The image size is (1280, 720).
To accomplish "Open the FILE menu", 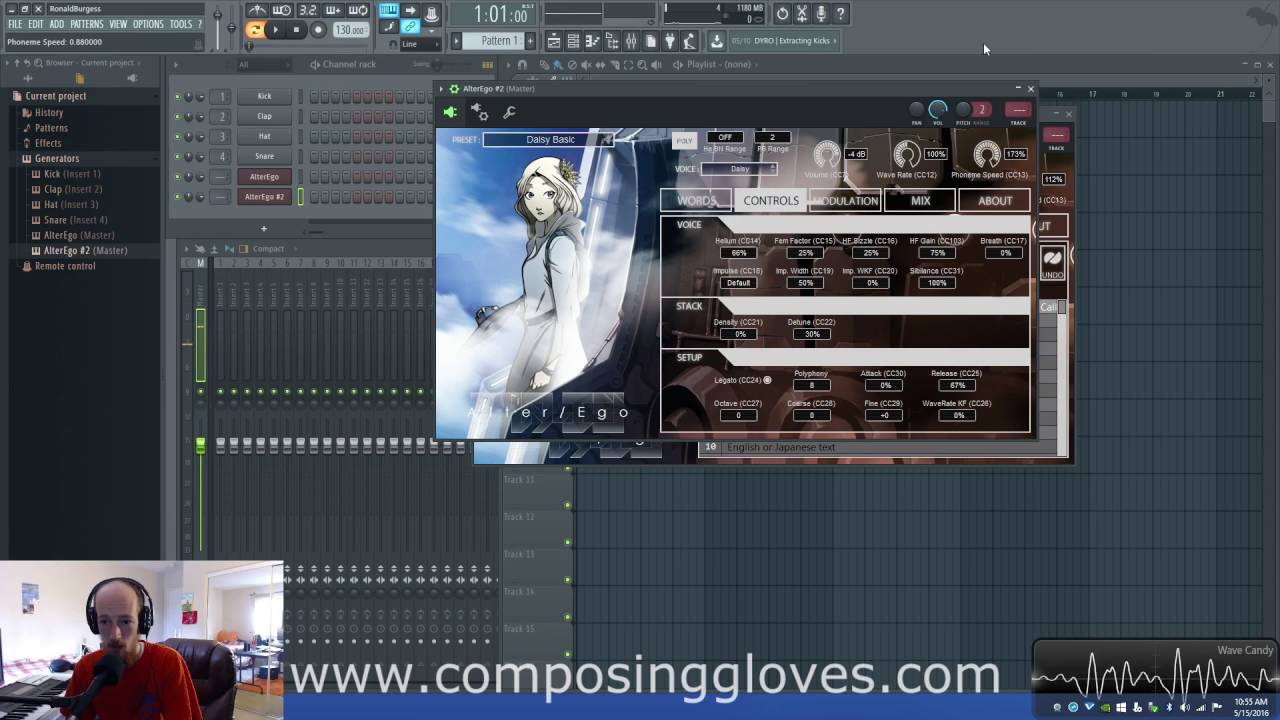I will coord(15,24).
